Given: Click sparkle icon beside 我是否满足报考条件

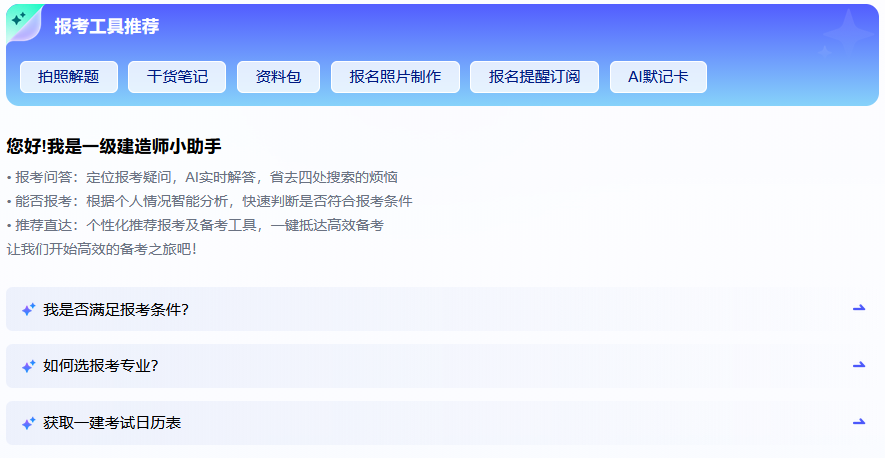Looking at the screenshot, I should (x=28, y=309).
